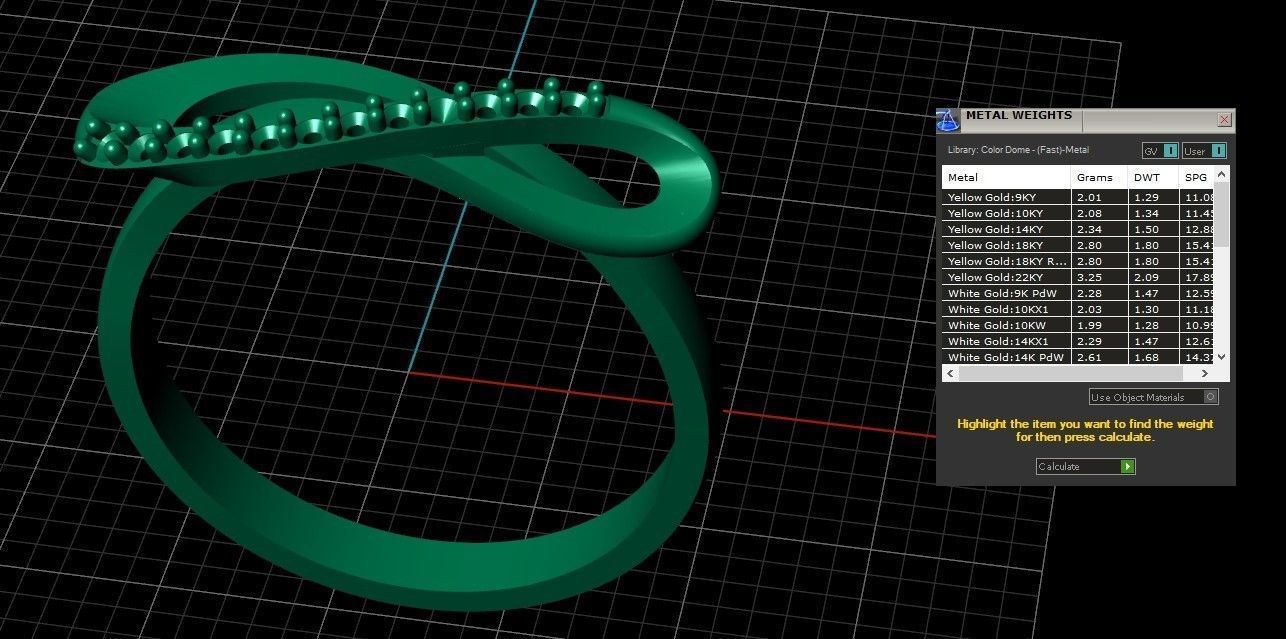The height and width of the screenshot is (639, 1286).
Task: Select the Yellow Gold:22KY row
Action: point(1079,277)
